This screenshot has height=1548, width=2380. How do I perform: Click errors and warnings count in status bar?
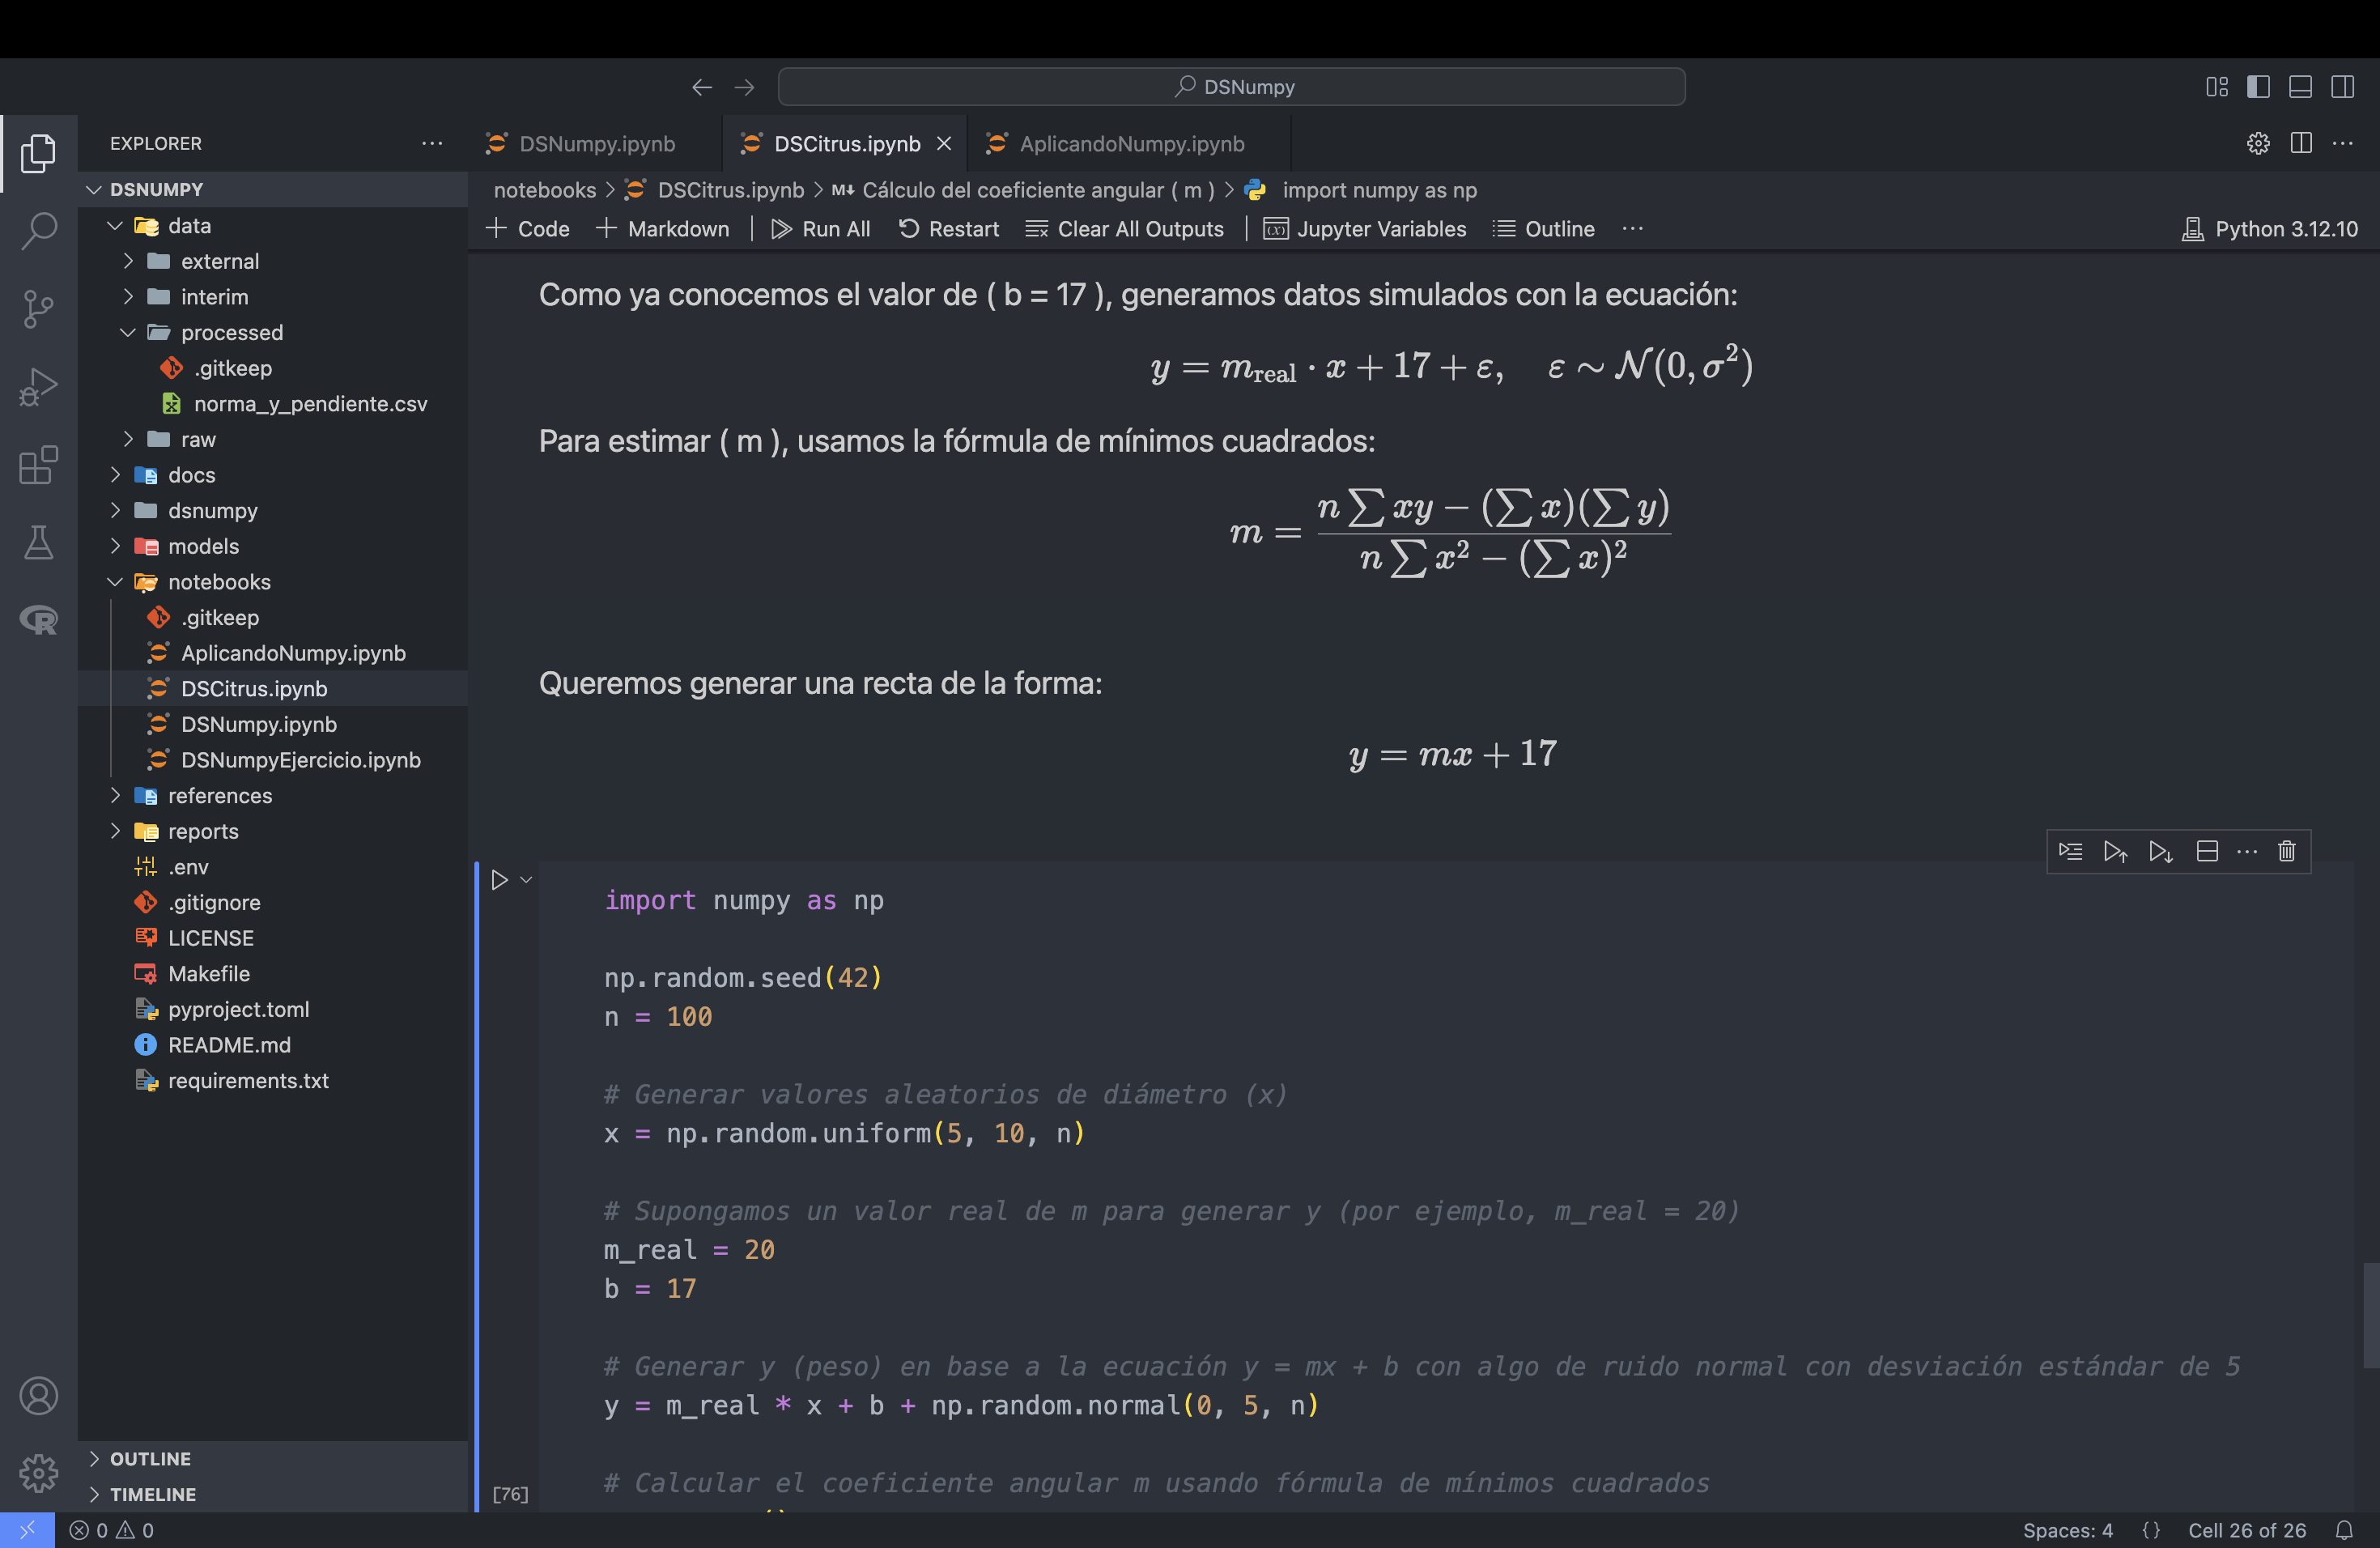click(x=111, y=1530)
